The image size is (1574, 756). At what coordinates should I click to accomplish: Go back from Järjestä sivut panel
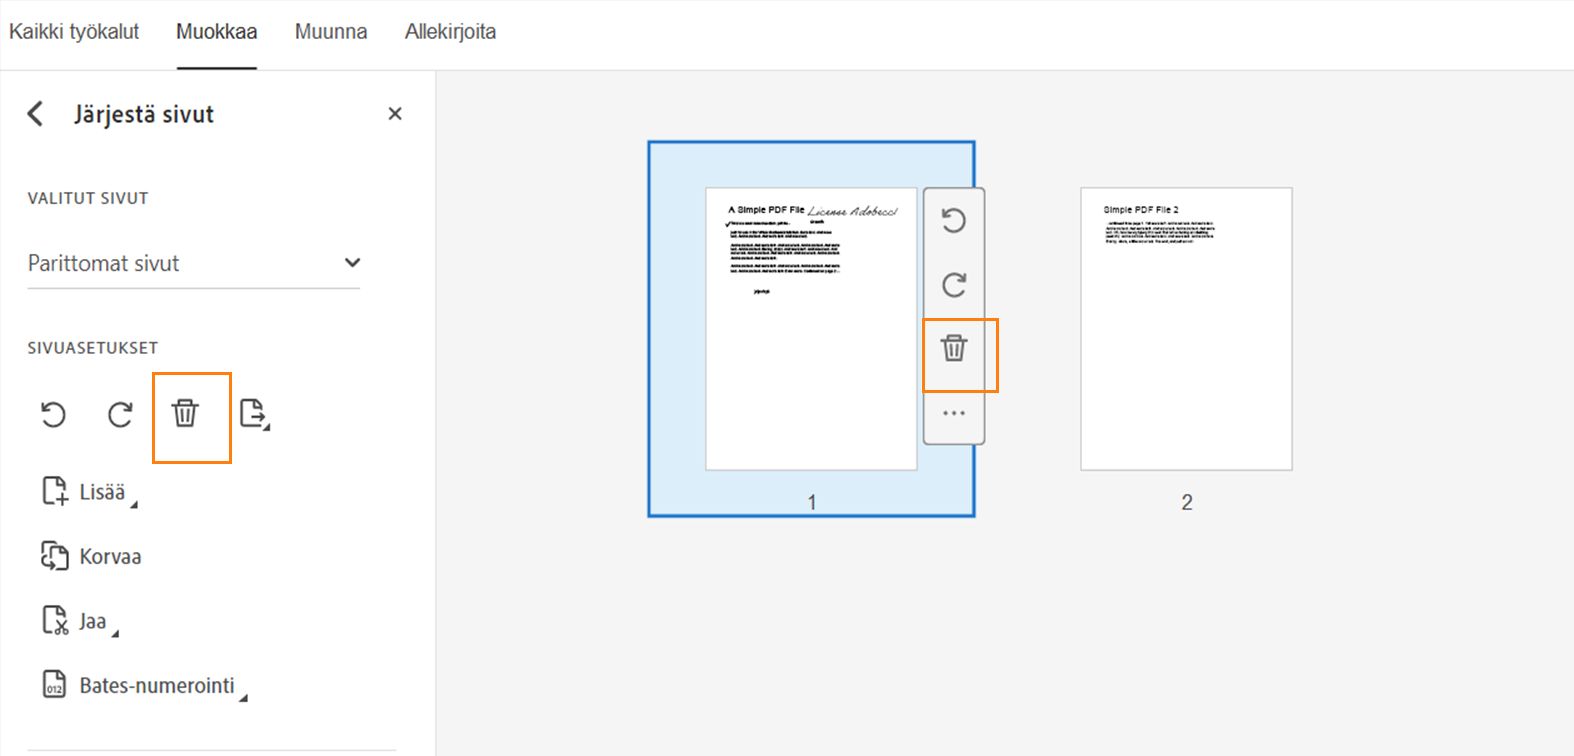(x=36, y=114)
